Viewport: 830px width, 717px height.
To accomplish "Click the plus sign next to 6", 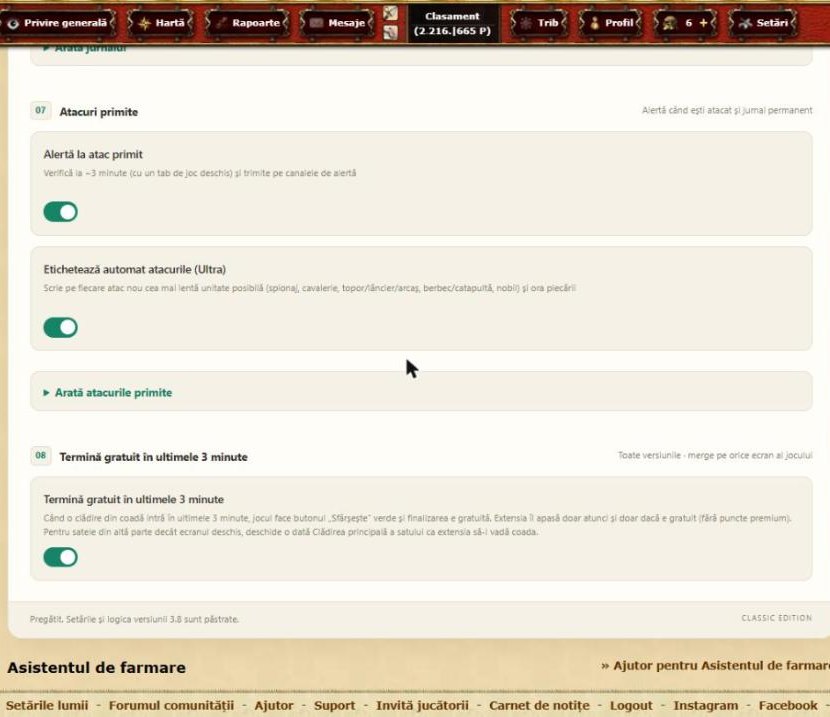I will click(x=703, y=23).
